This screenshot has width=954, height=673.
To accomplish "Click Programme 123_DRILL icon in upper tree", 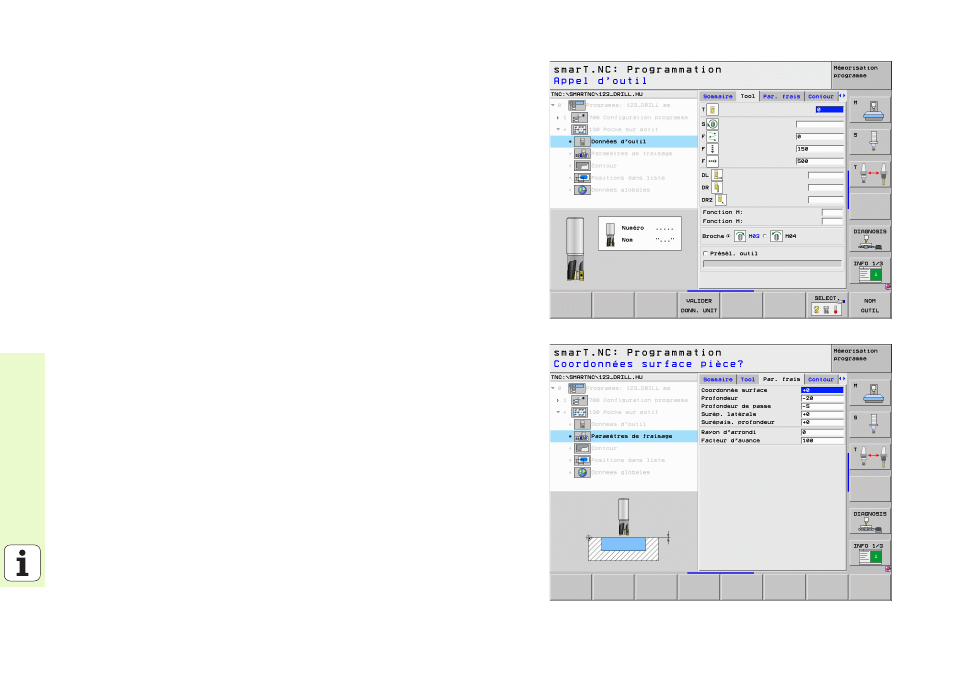I will [x=576, y=105].
